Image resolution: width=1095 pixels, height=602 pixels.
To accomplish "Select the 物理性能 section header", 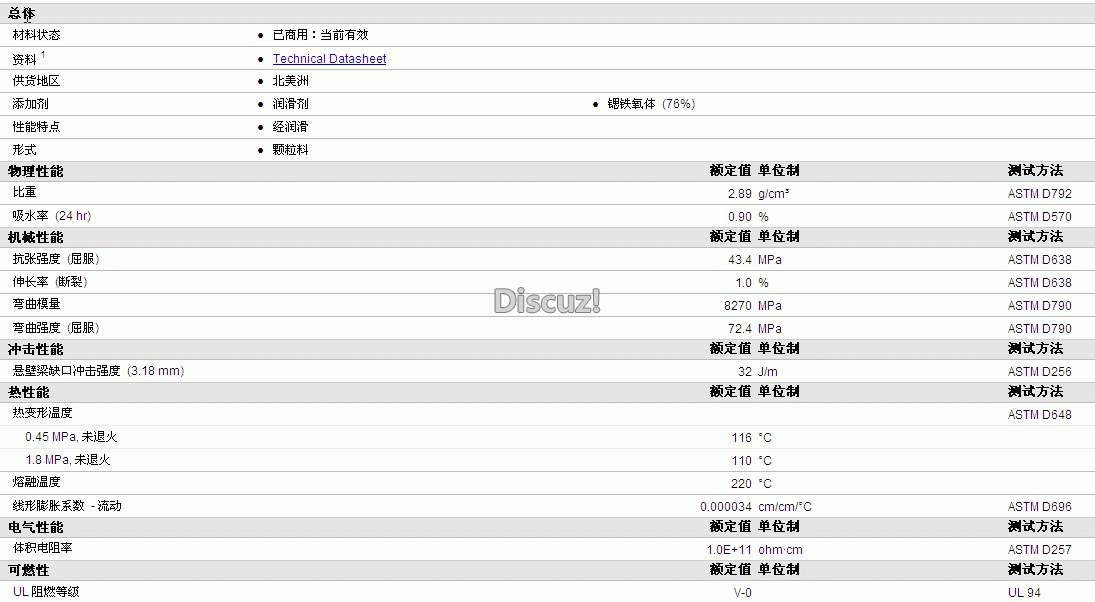I will (x=36, y=172).
